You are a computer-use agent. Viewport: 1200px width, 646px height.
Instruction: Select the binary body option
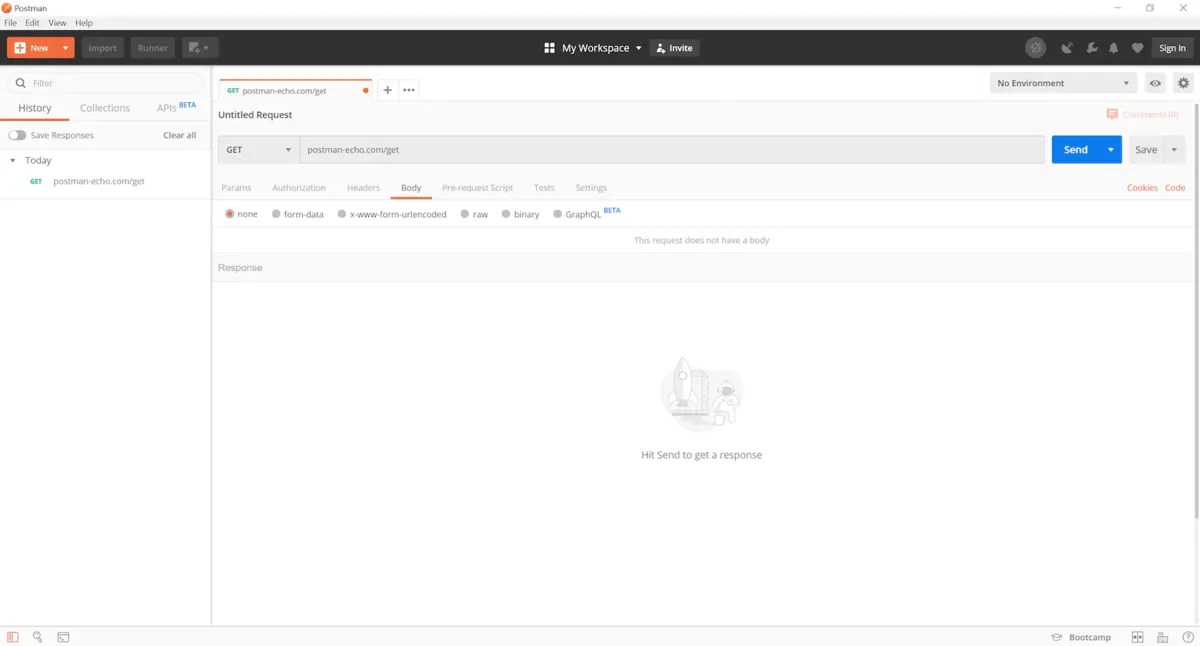click(506, 214)
